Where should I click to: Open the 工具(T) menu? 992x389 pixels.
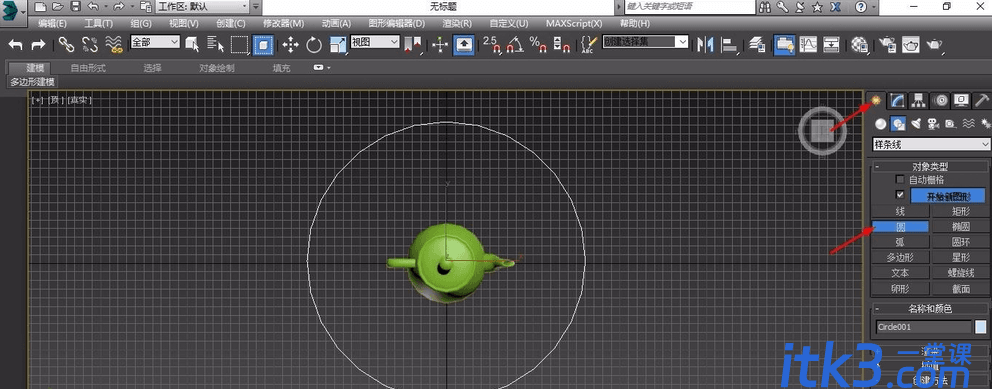[98, 23]
